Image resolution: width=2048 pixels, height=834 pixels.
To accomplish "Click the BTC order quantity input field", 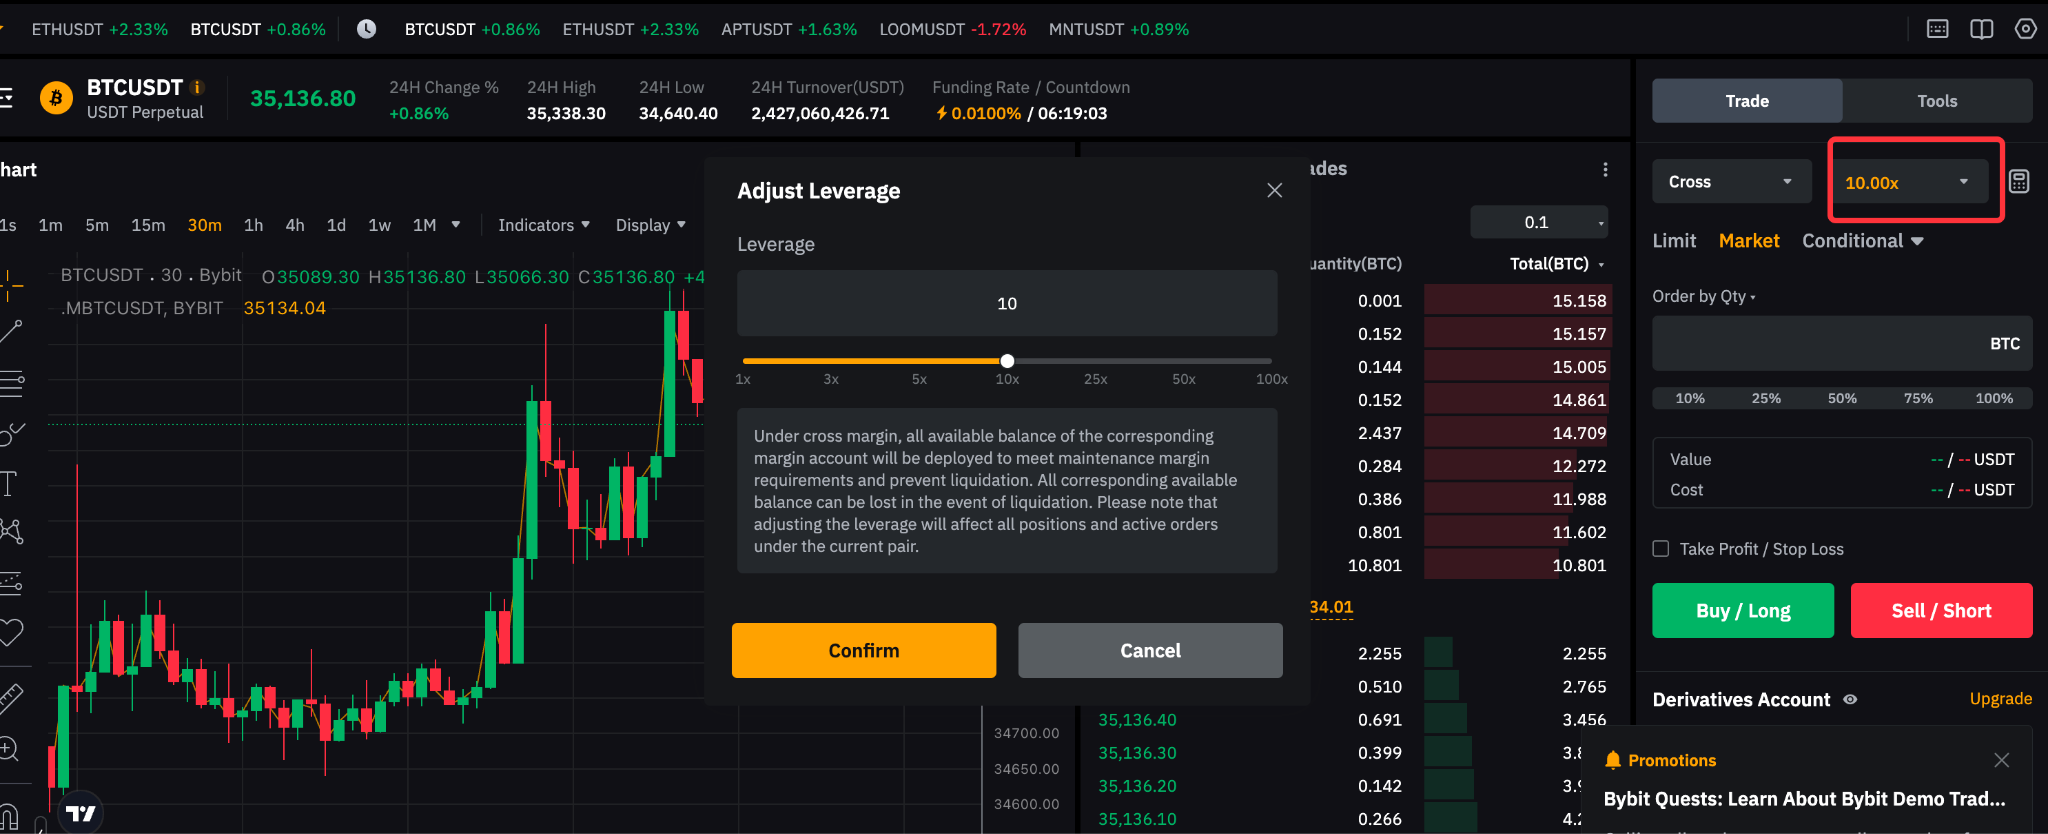I will [1842, 344].
